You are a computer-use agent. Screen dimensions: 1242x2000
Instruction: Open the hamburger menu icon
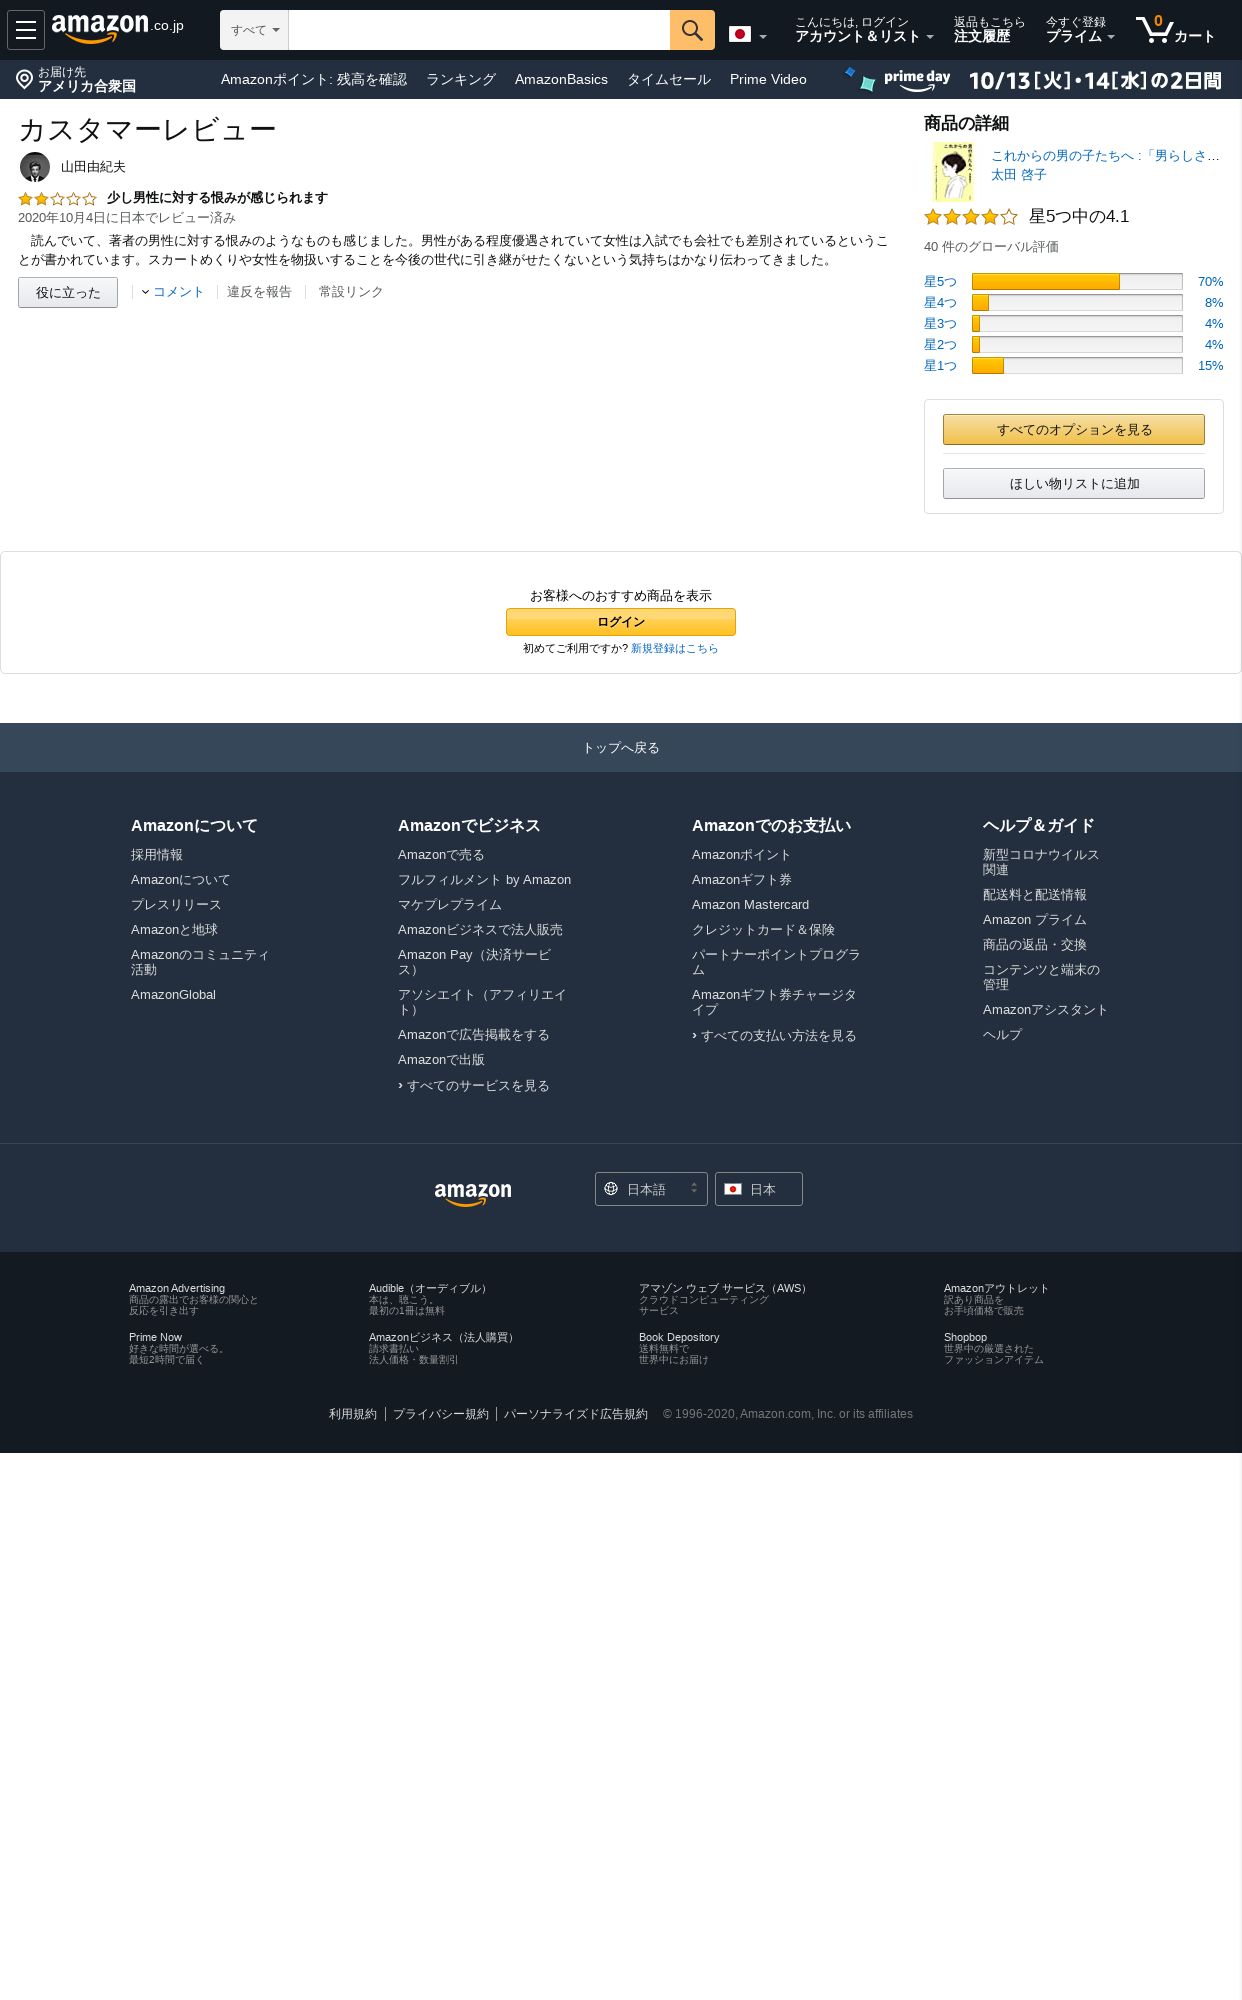tap(26, 30)
